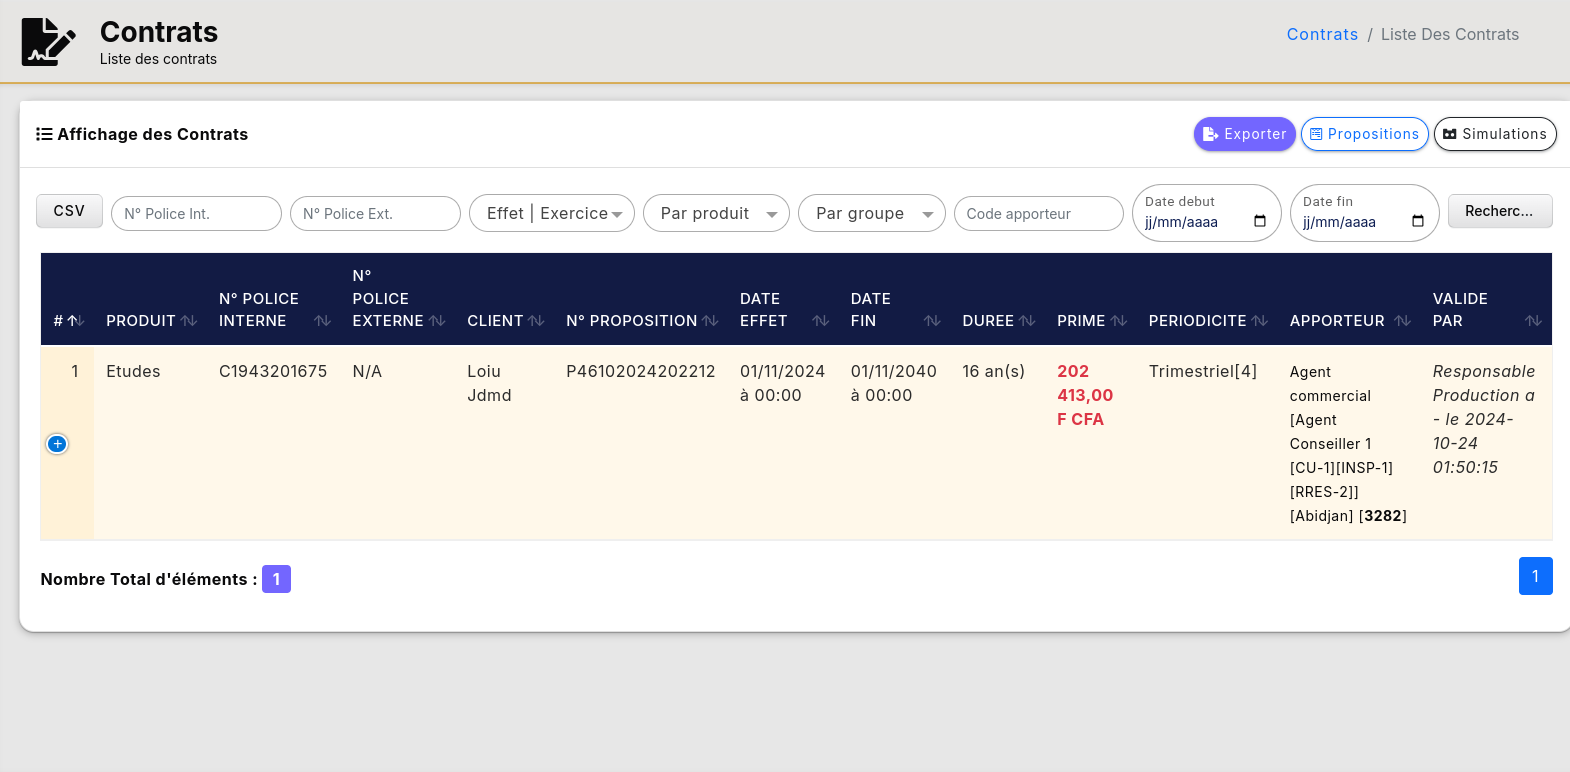Sort by Duree column sort icon

click(x=1027, y=321)
